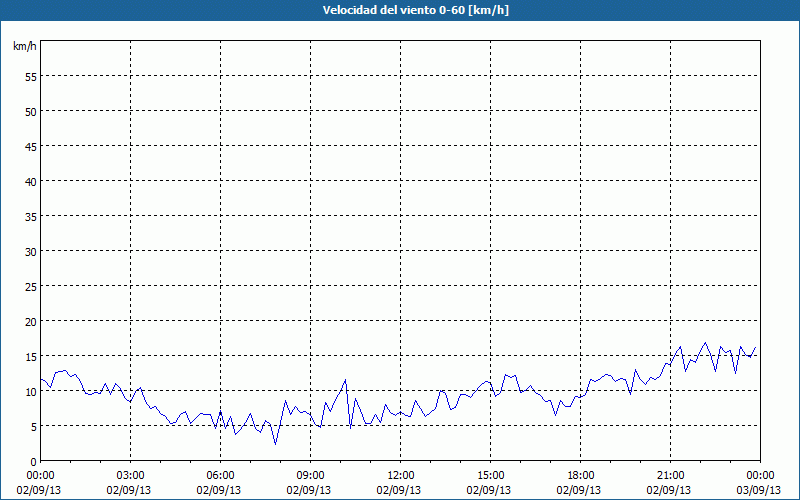Screen dimensions: 800x500
Task: Click the "21:00" time label
Action: 670,476
